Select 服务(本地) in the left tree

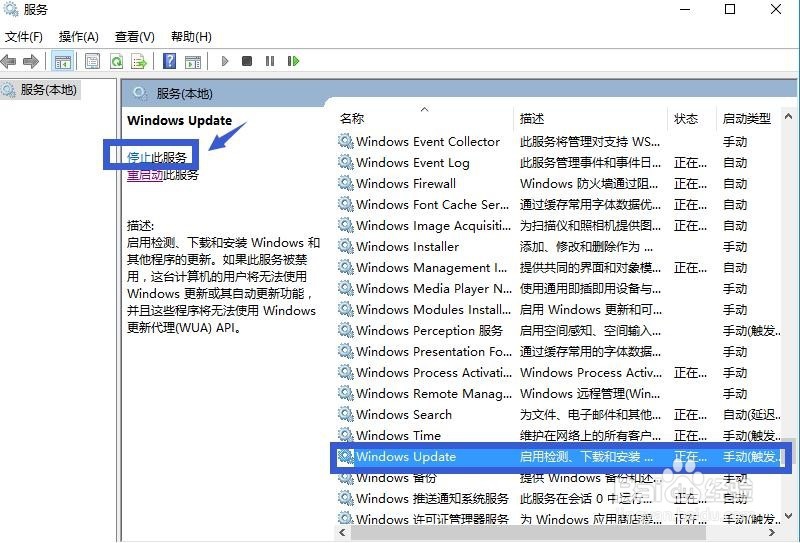point(48,90)
